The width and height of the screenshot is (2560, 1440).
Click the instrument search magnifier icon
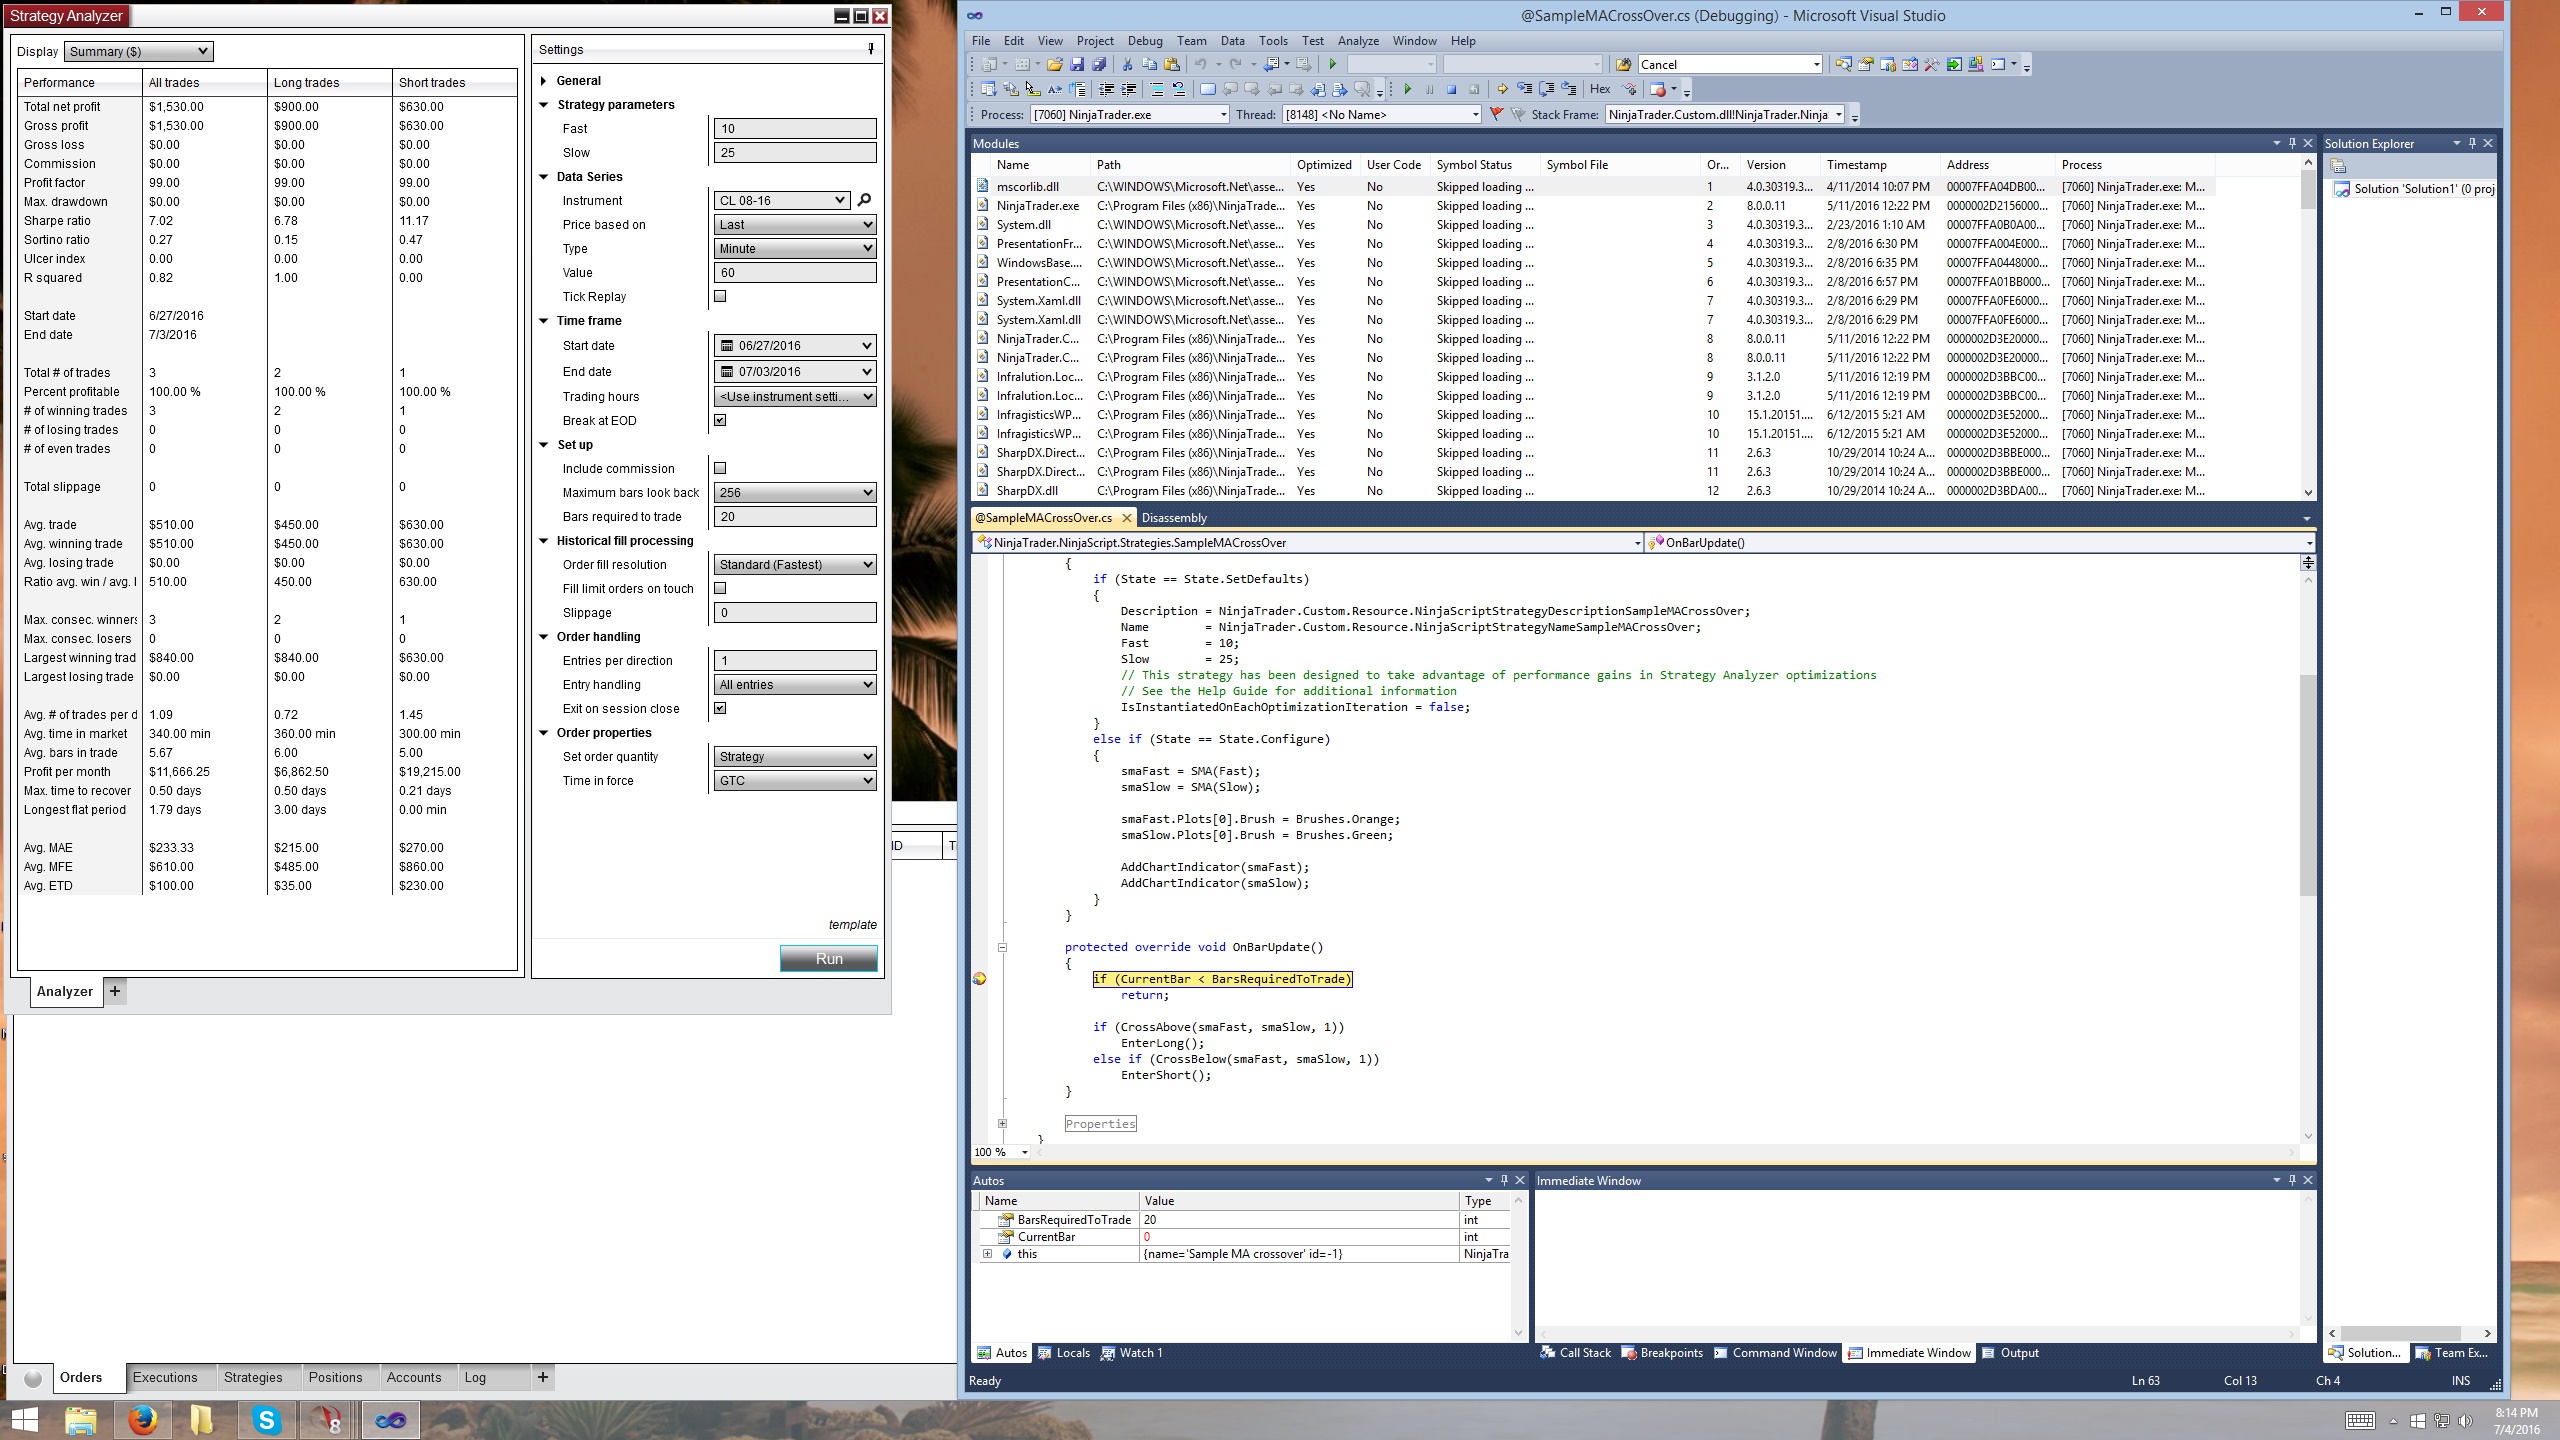[865, 200]
